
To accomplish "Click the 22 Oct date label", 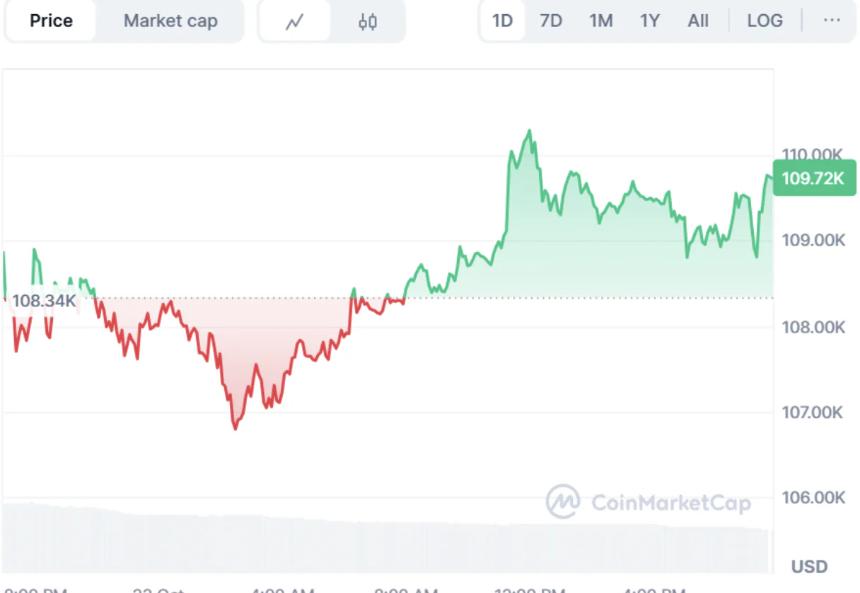I will click(156, 589).
